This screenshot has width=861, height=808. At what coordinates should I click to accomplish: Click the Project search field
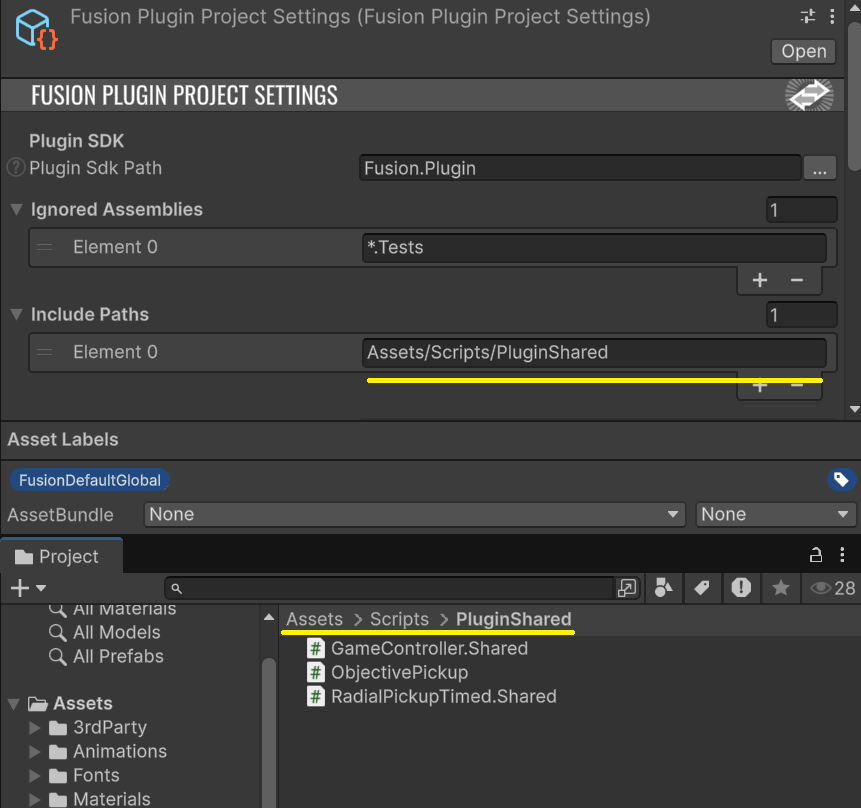389,588
